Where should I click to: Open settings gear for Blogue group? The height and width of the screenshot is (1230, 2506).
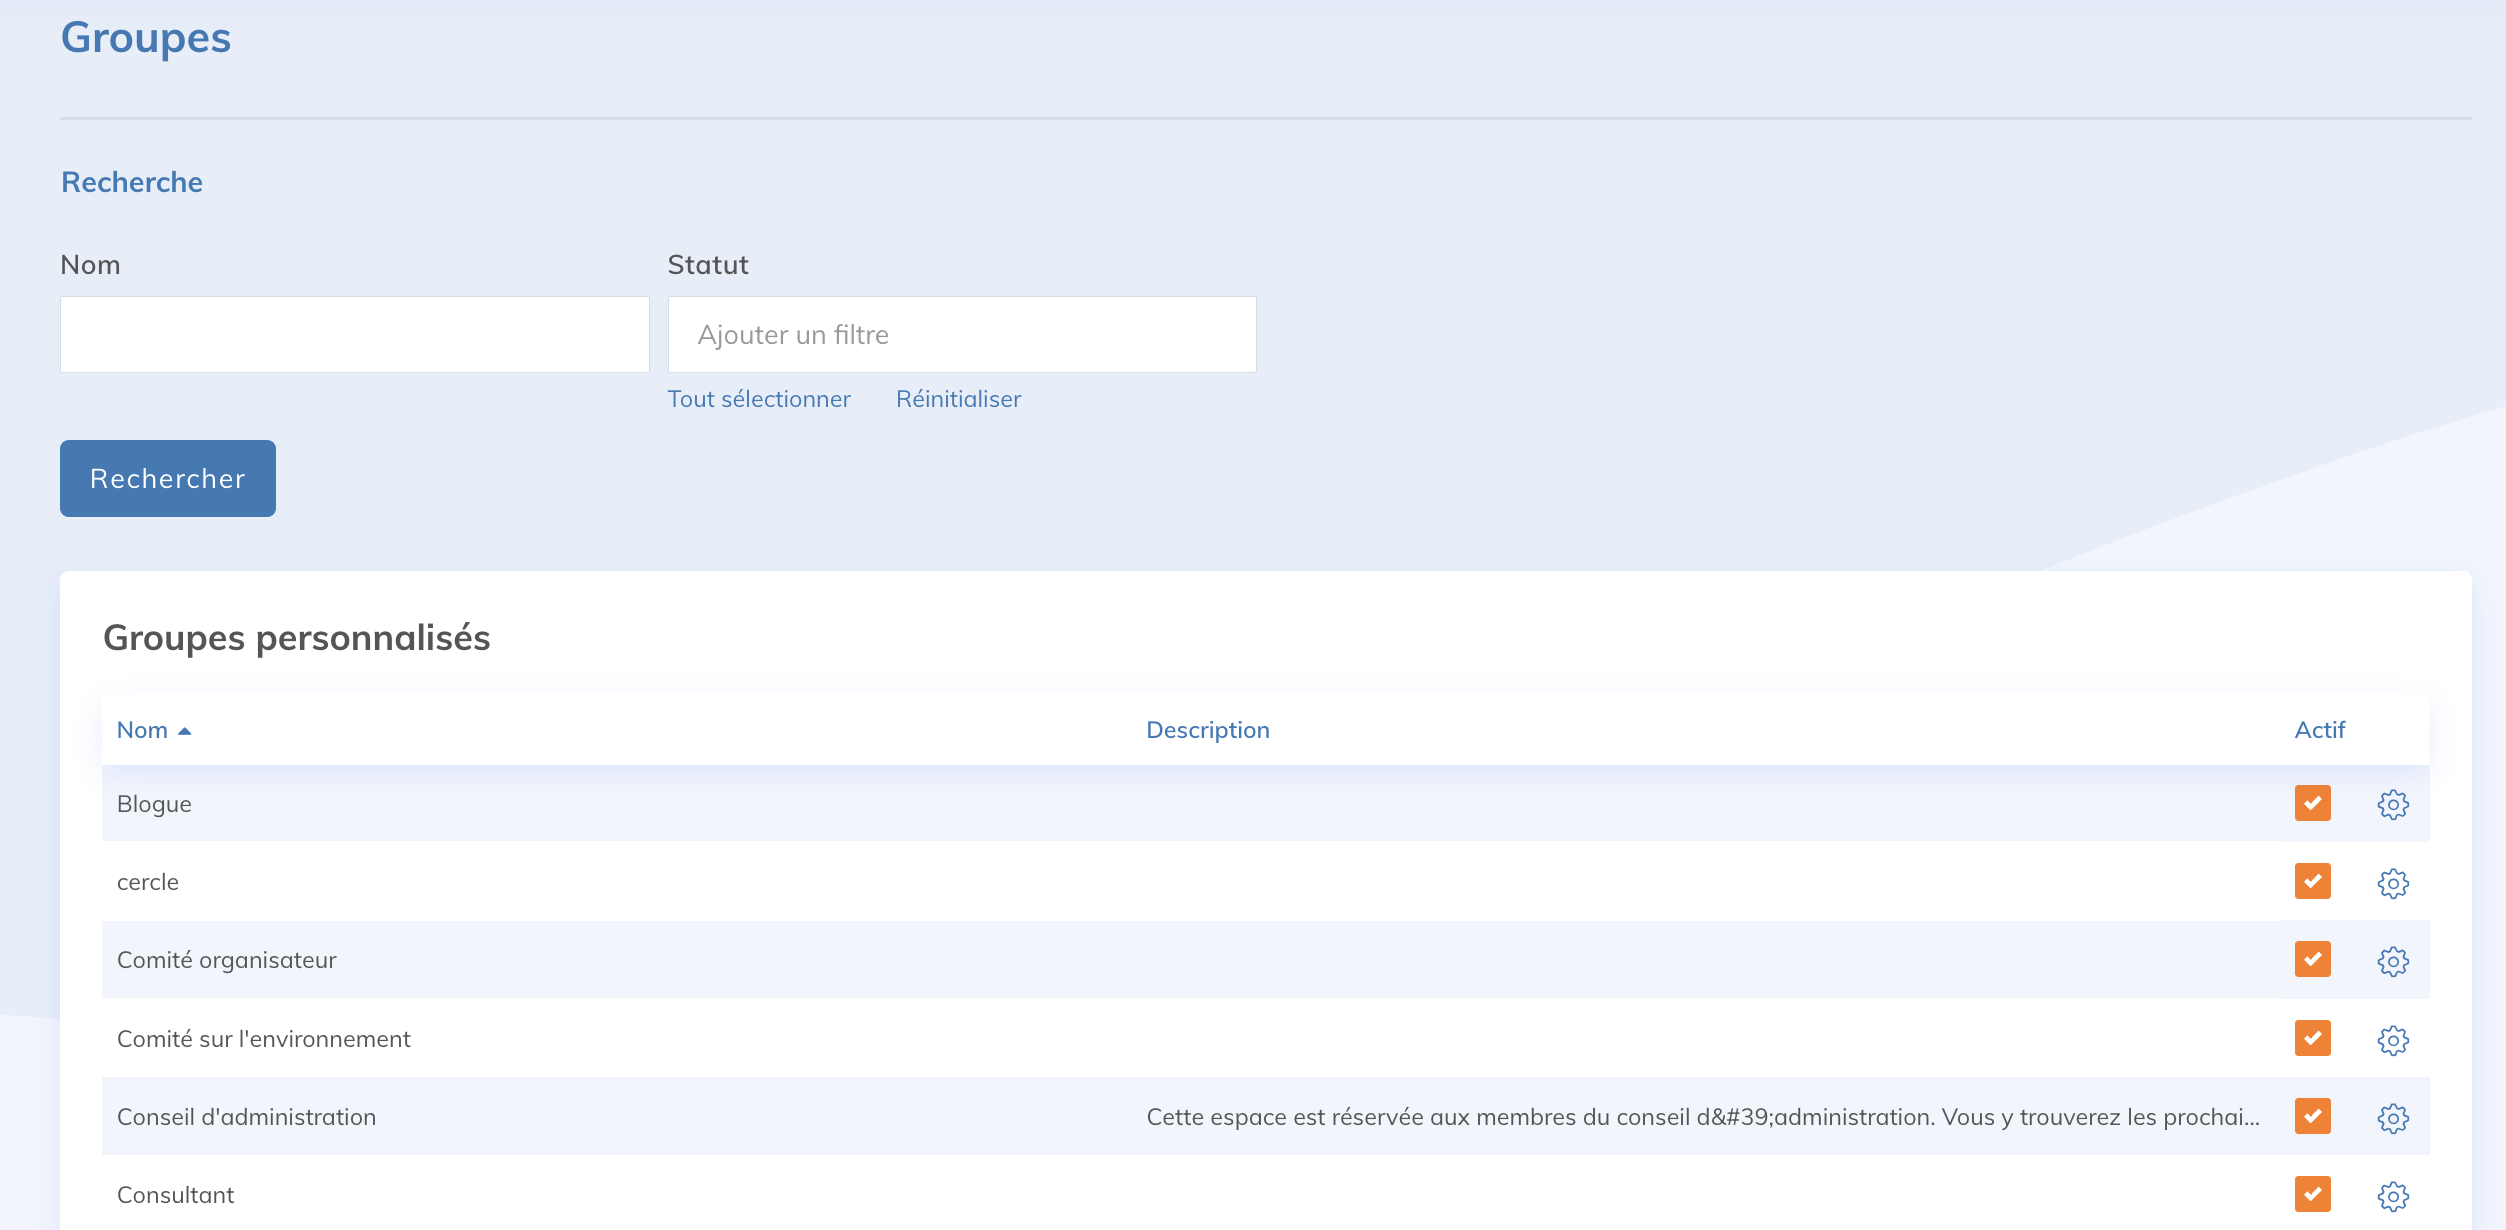[2392, 804]
